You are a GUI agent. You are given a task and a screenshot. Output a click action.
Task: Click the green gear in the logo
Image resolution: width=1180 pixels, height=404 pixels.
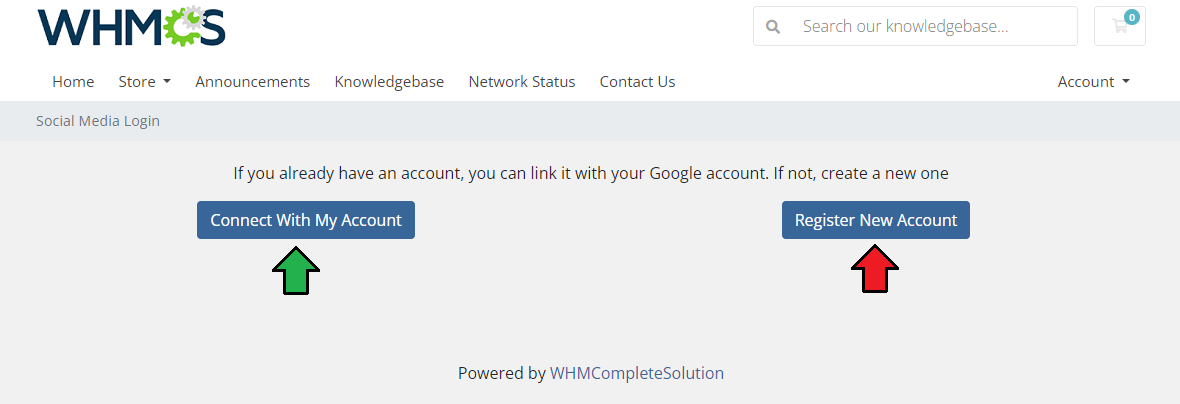[181, 28]
